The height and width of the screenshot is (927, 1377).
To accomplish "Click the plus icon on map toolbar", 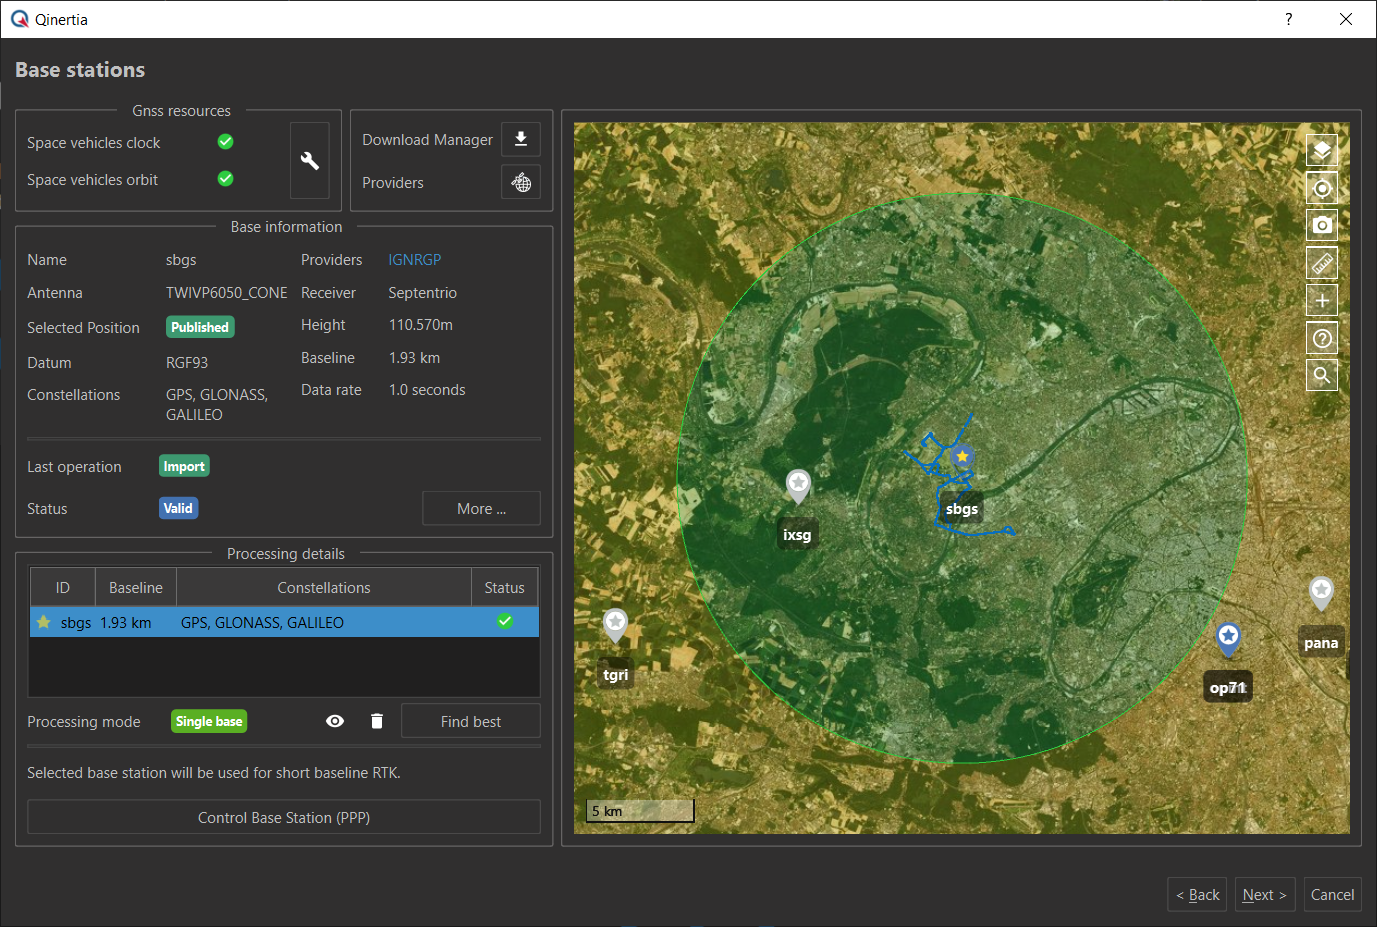I will point(1321,300).
